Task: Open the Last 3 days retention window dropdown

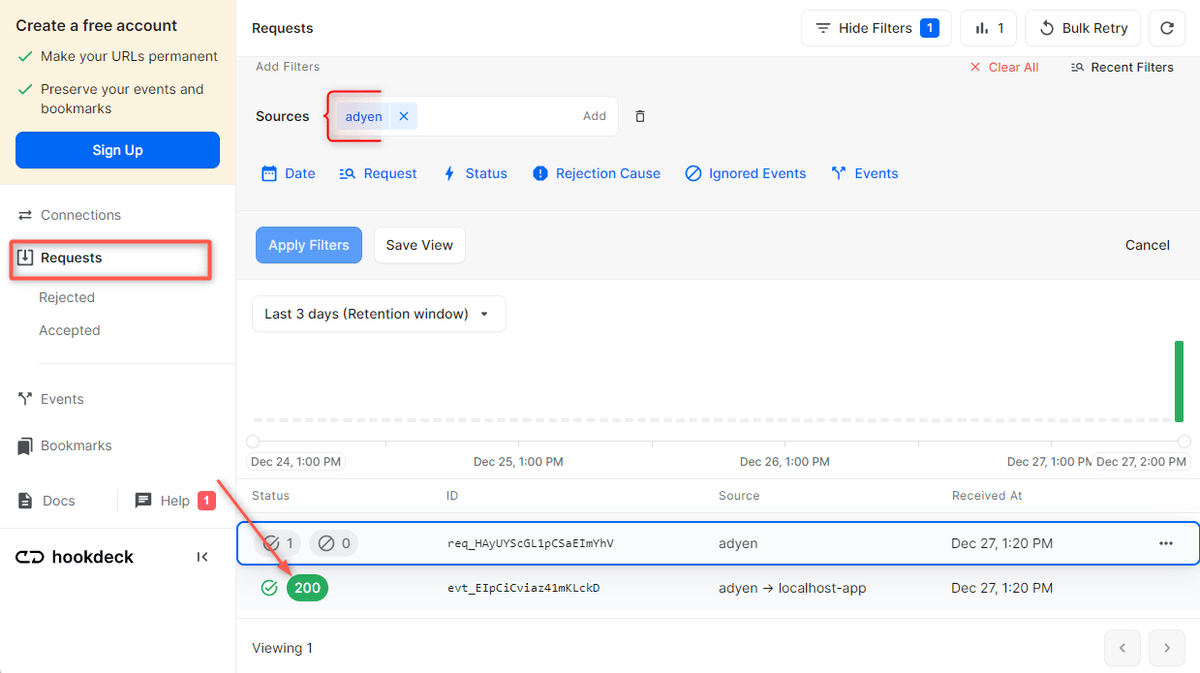Action: click(x=378, y=313)
